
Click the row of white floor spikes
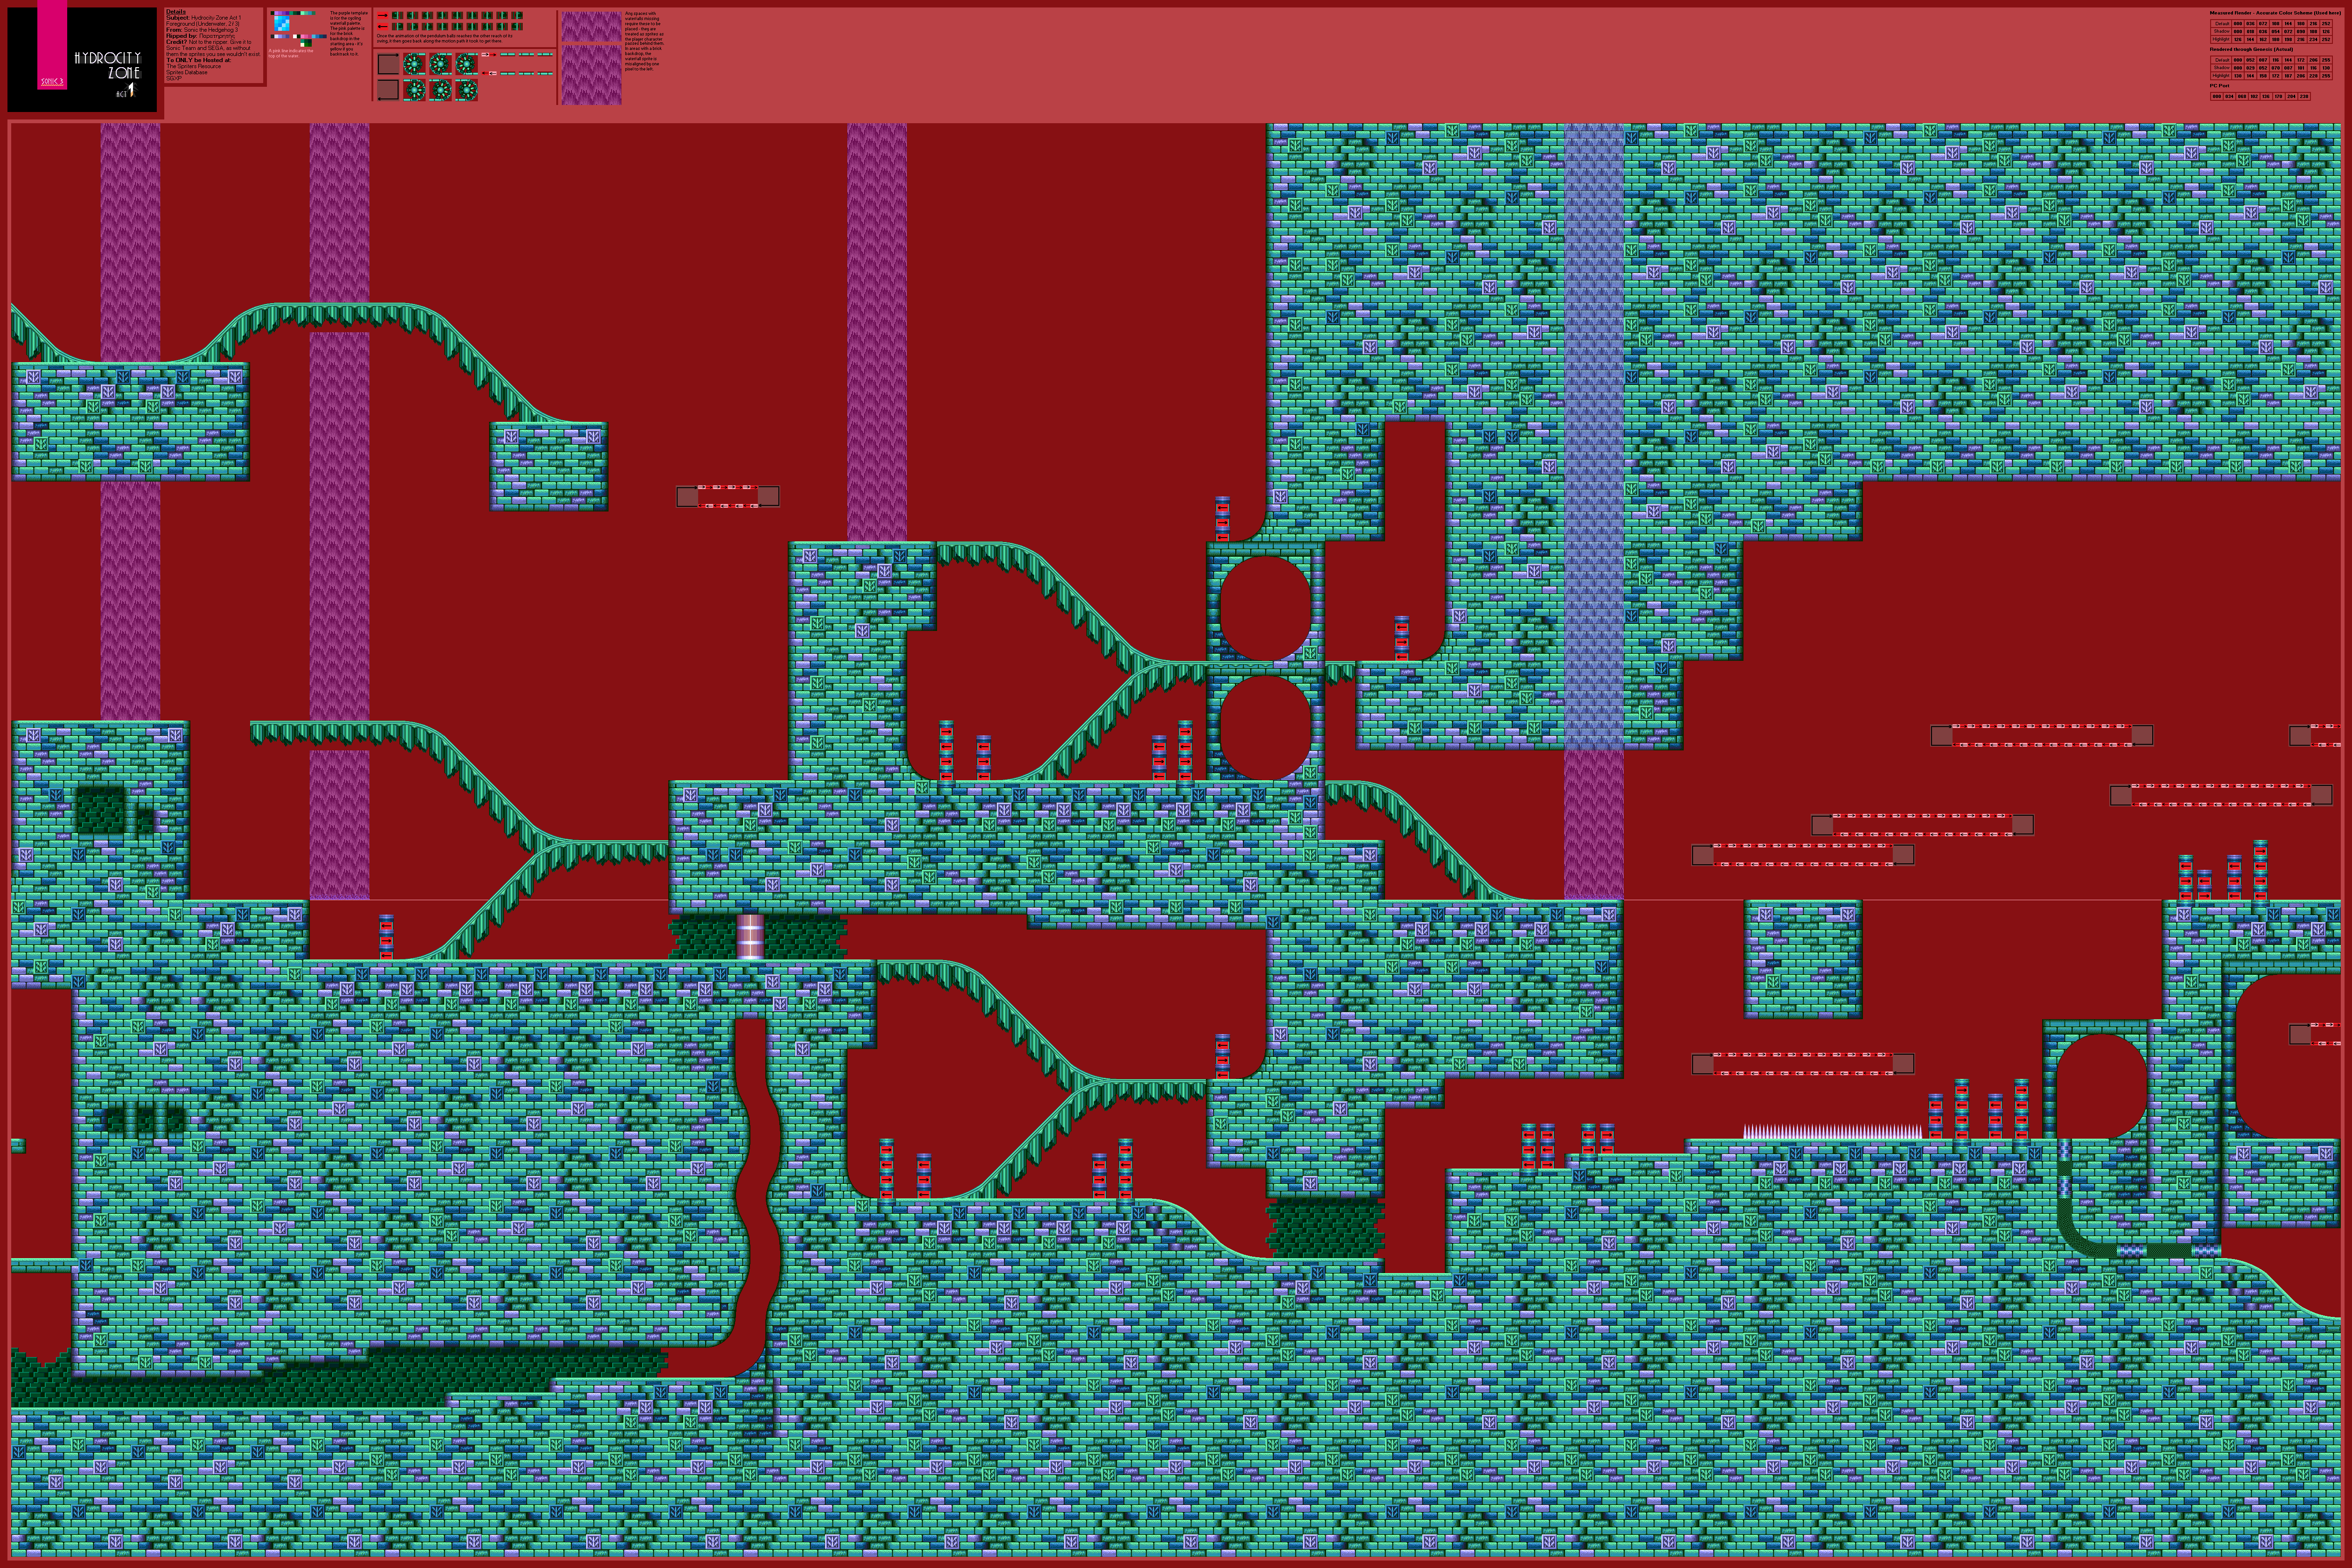pos(1833,1132)
